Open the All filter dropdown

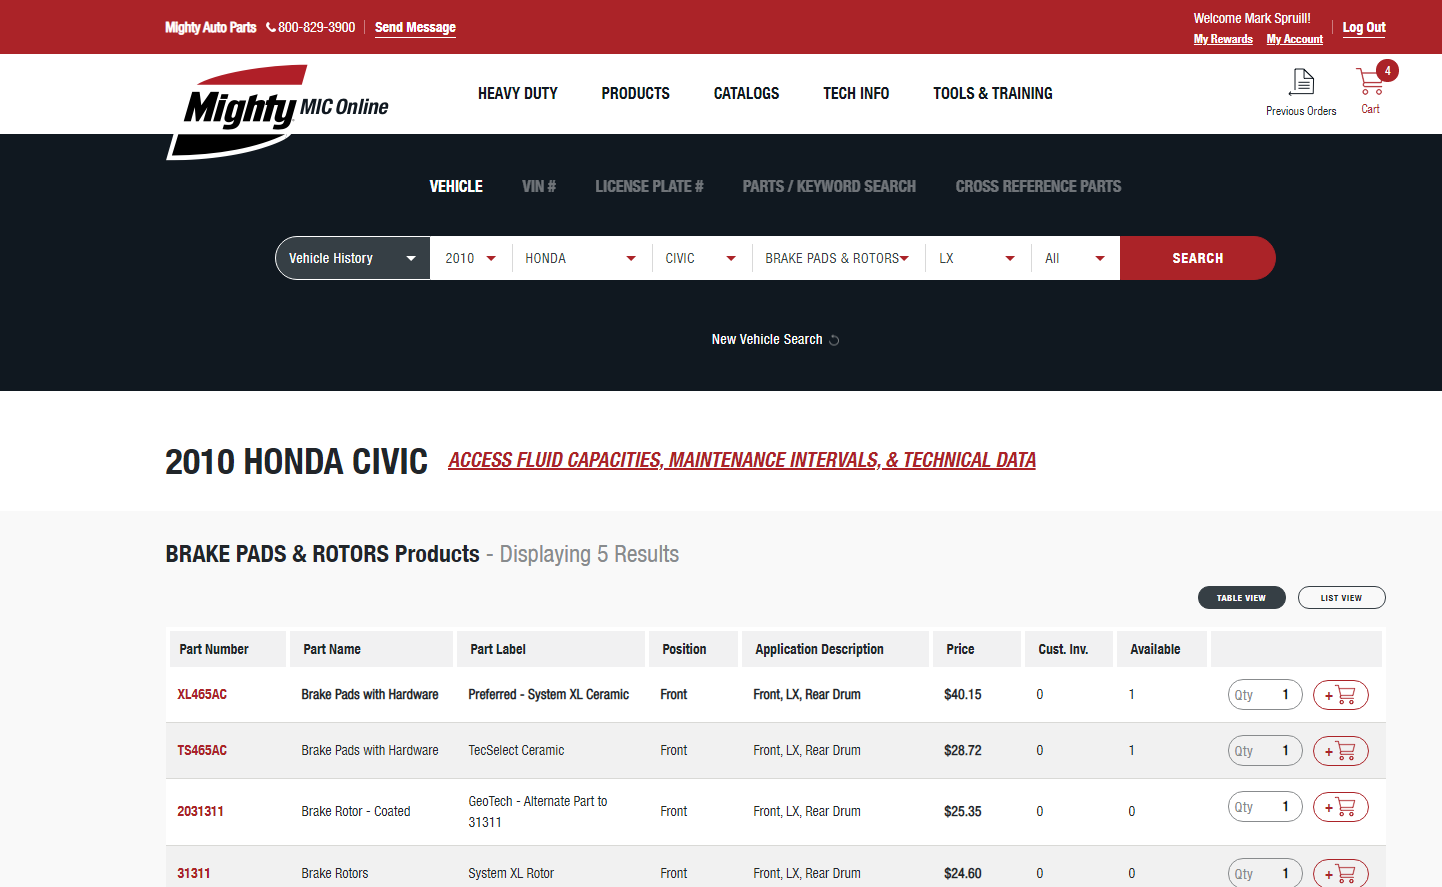tap(1075, 258)
